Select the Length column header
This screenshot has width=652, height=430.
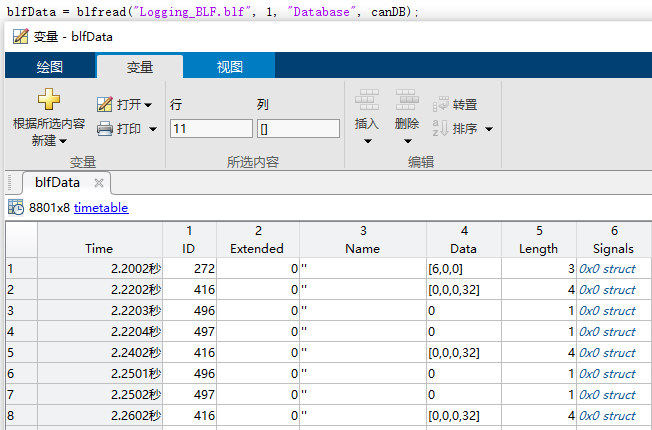[x=538, y=240]
